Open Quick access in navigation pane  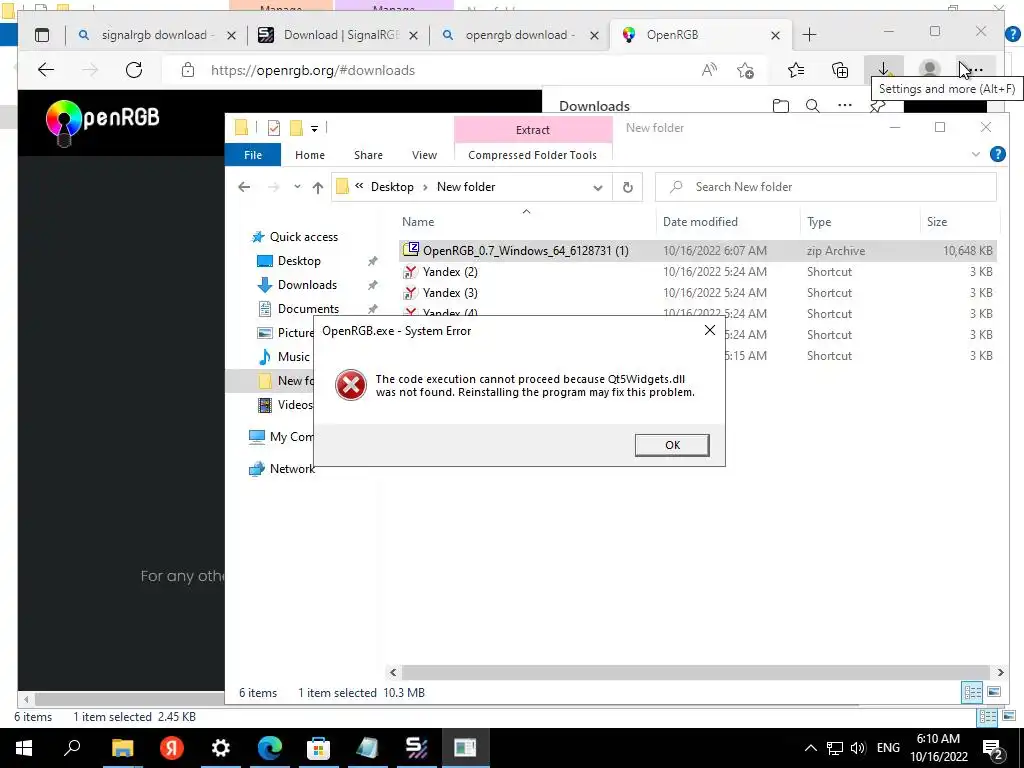pos(304,237)
